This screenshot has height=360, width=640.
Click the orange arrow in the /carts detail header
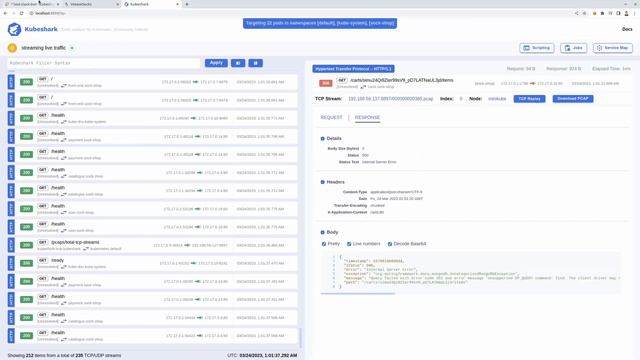pos(533,83)
